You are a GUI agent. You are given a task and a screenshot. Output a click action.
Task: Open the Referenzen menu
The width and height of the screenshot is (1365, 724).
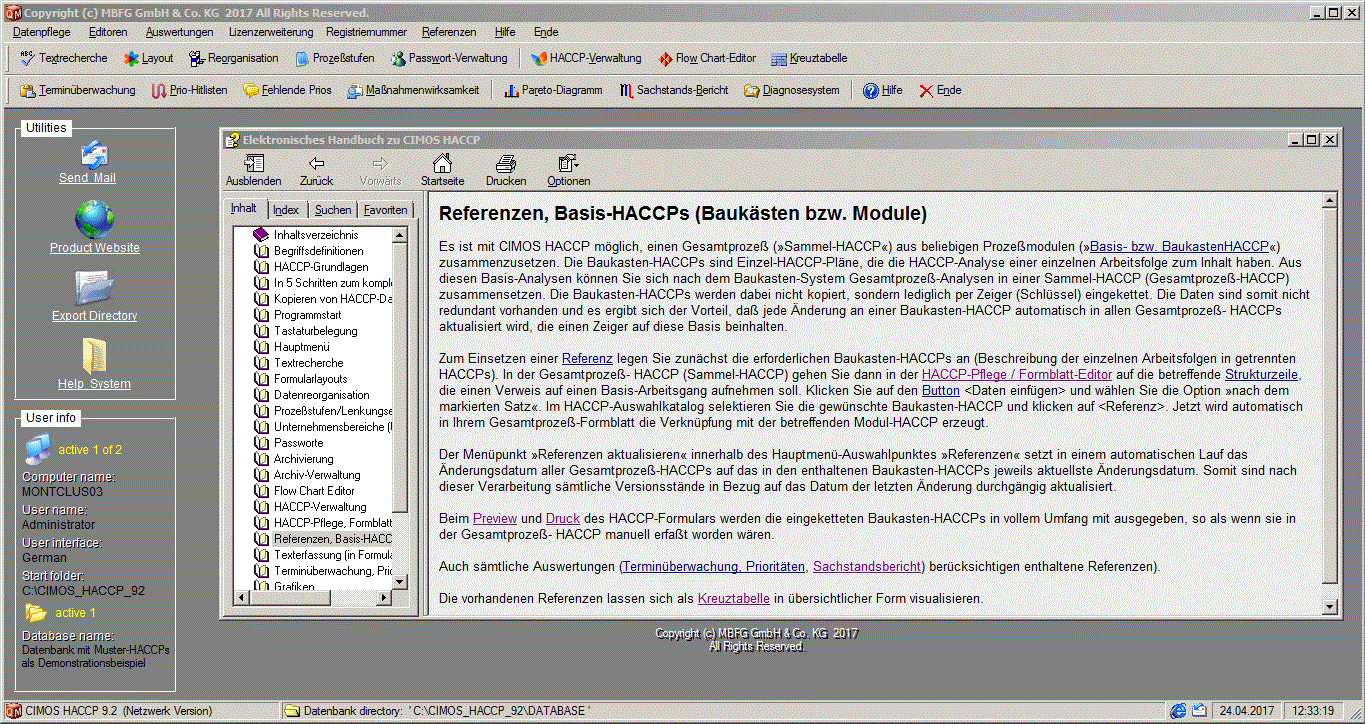tap(449, 32)
